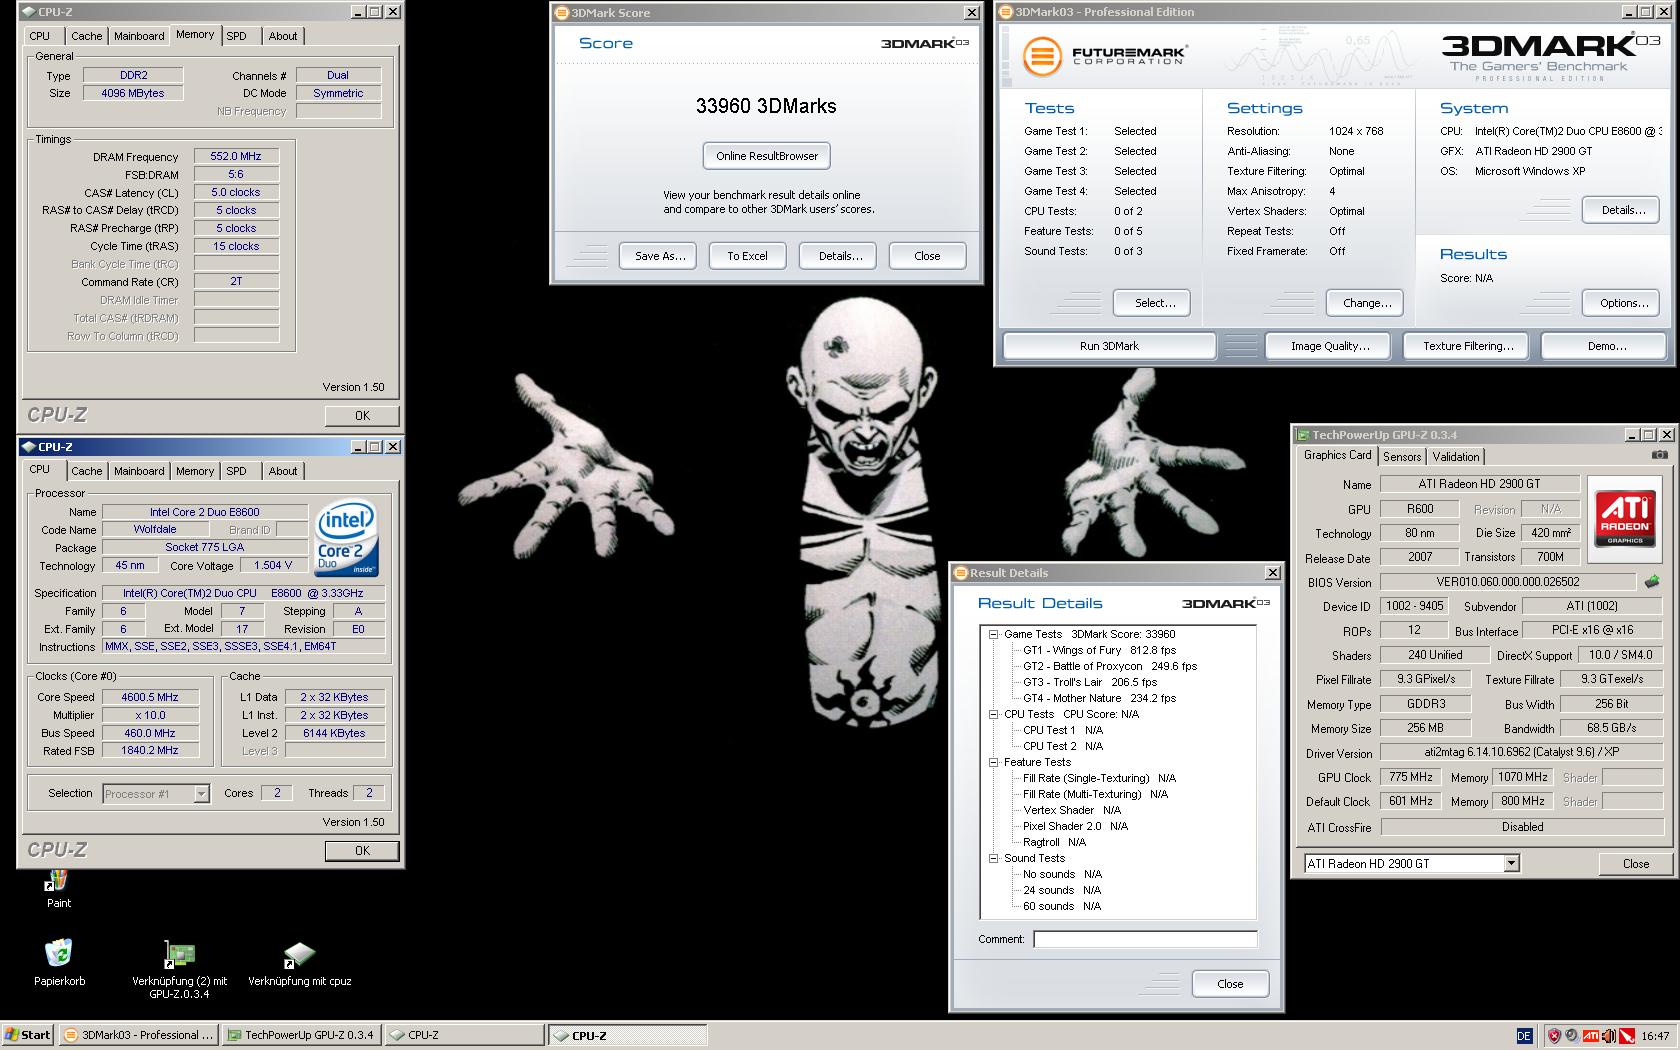
Task: Select GT4 - Mother Nature result row
Action: (x=1099, y=698)
